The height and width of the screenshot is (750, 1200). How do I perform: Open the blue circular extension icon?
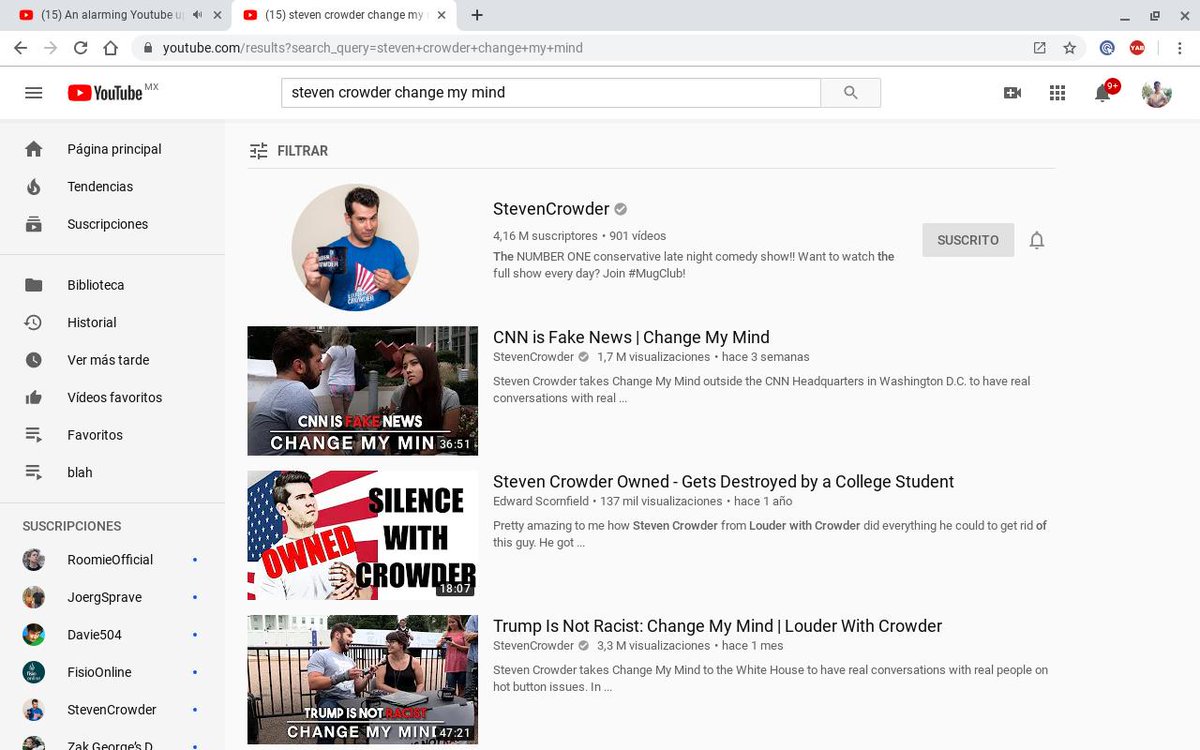(1107, 48)
